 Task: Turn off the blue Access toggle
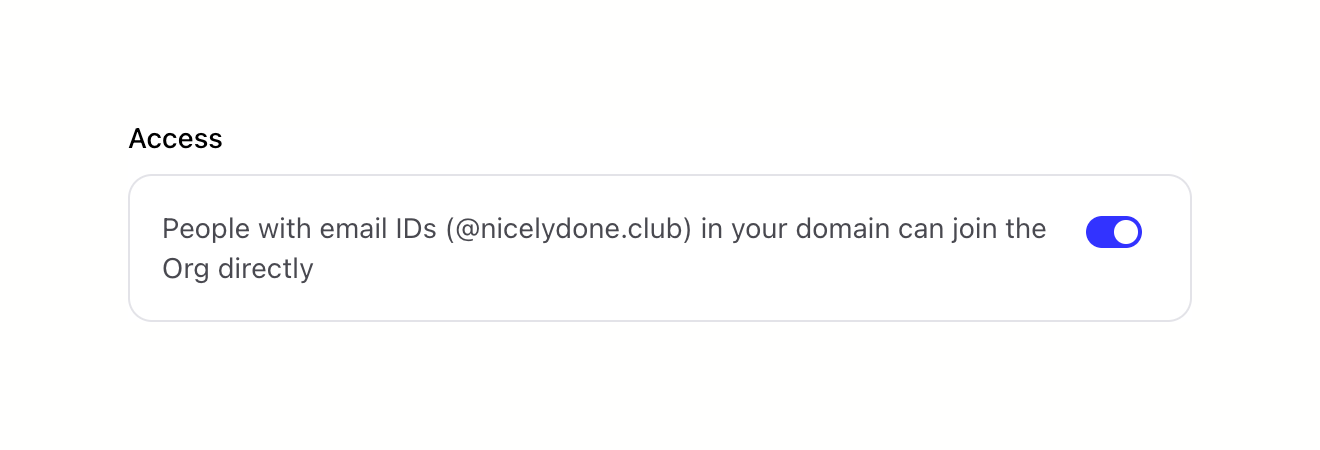(x=1113, y=232)
